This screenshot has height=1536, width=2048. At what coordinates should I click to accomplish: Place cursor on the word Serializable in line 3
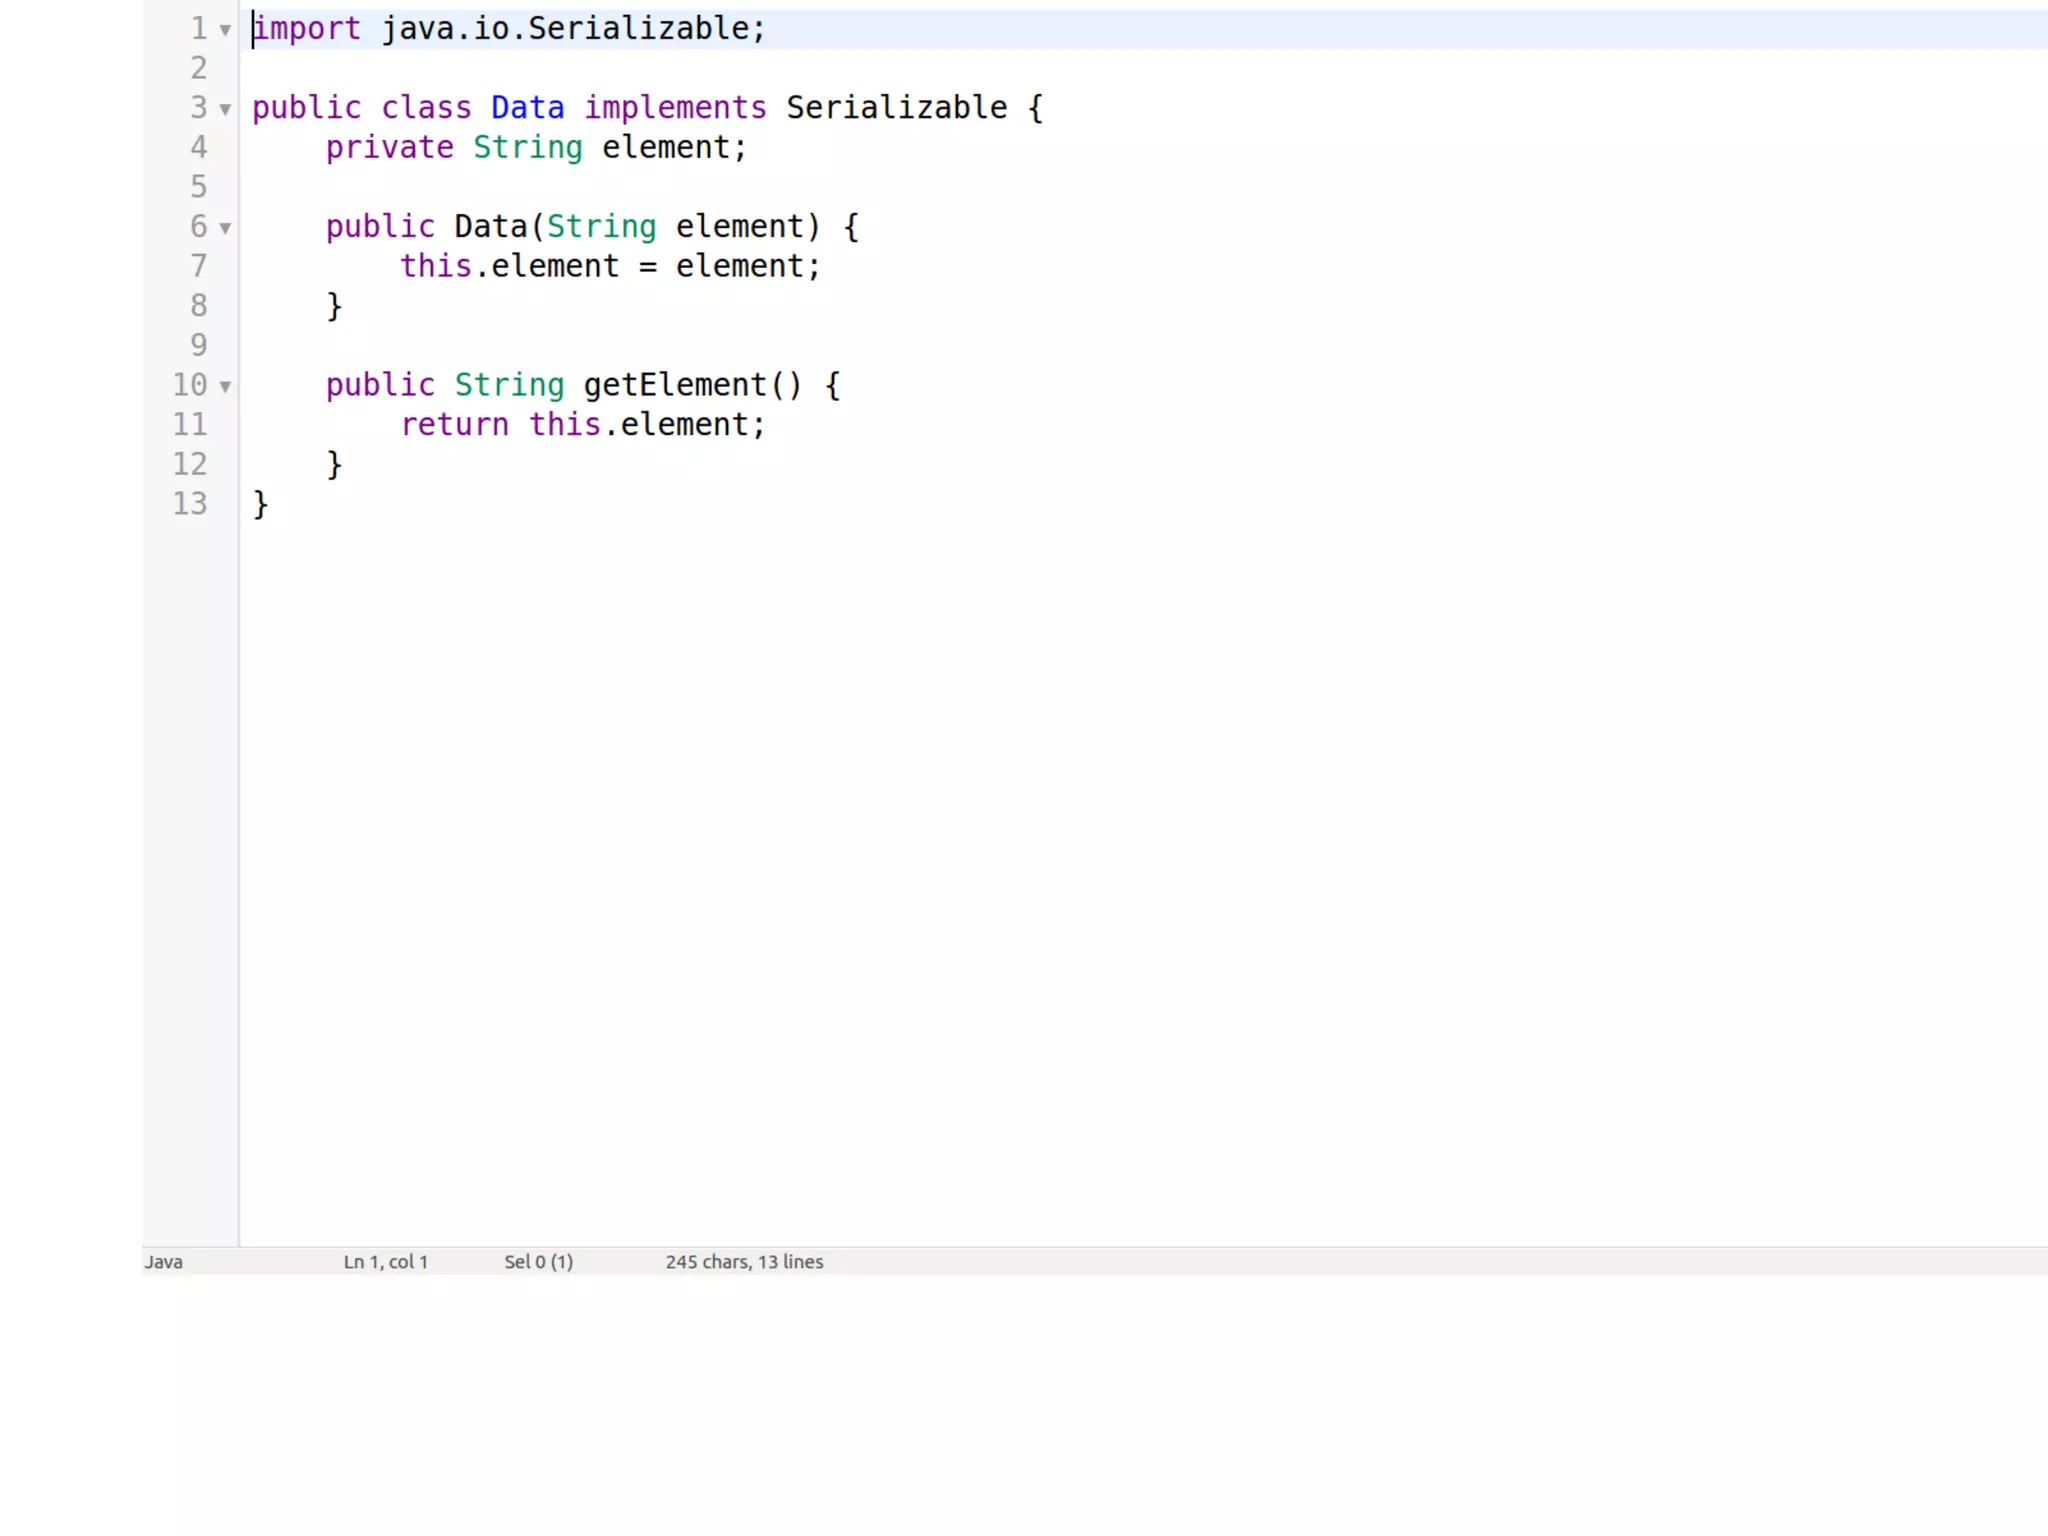(x=896, y=108)
